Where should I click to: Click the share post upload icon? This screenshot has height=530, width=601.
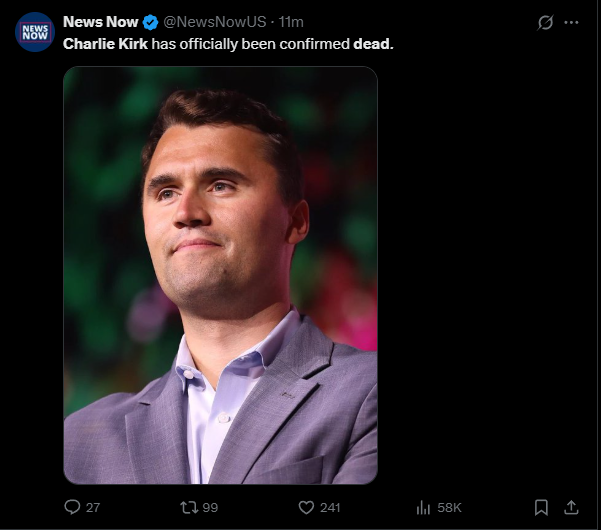(572, 507)
